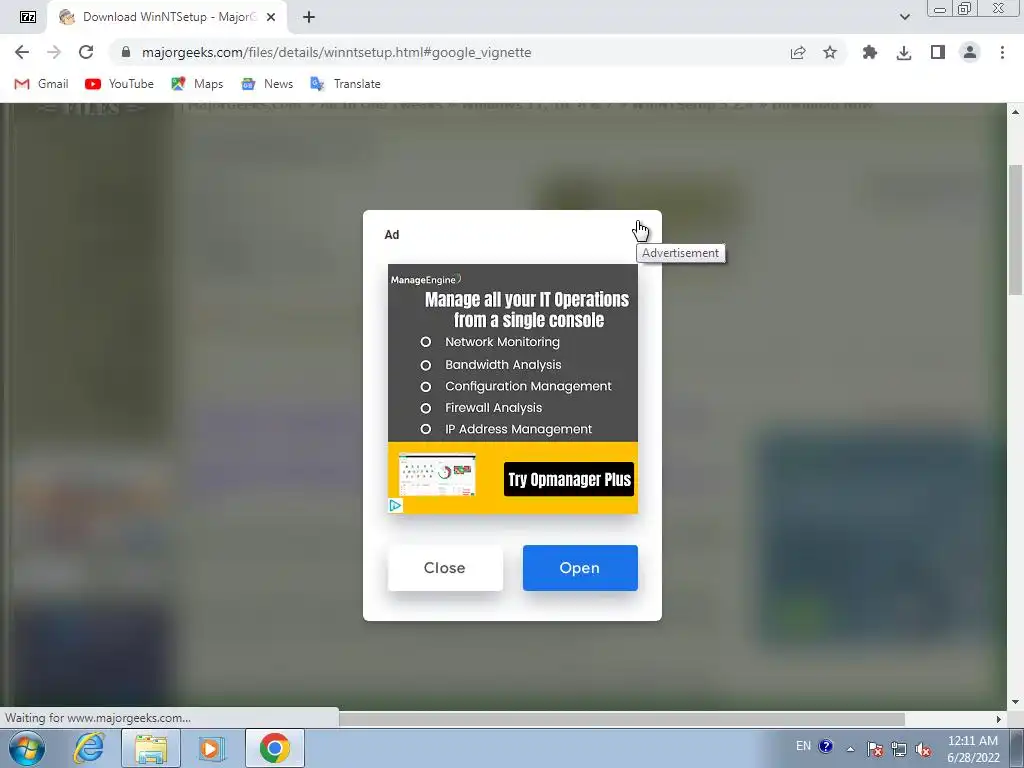The image size is (1024, 768).
Task: Select the Download WinNTSetup tab
Action: coord(167,17)
